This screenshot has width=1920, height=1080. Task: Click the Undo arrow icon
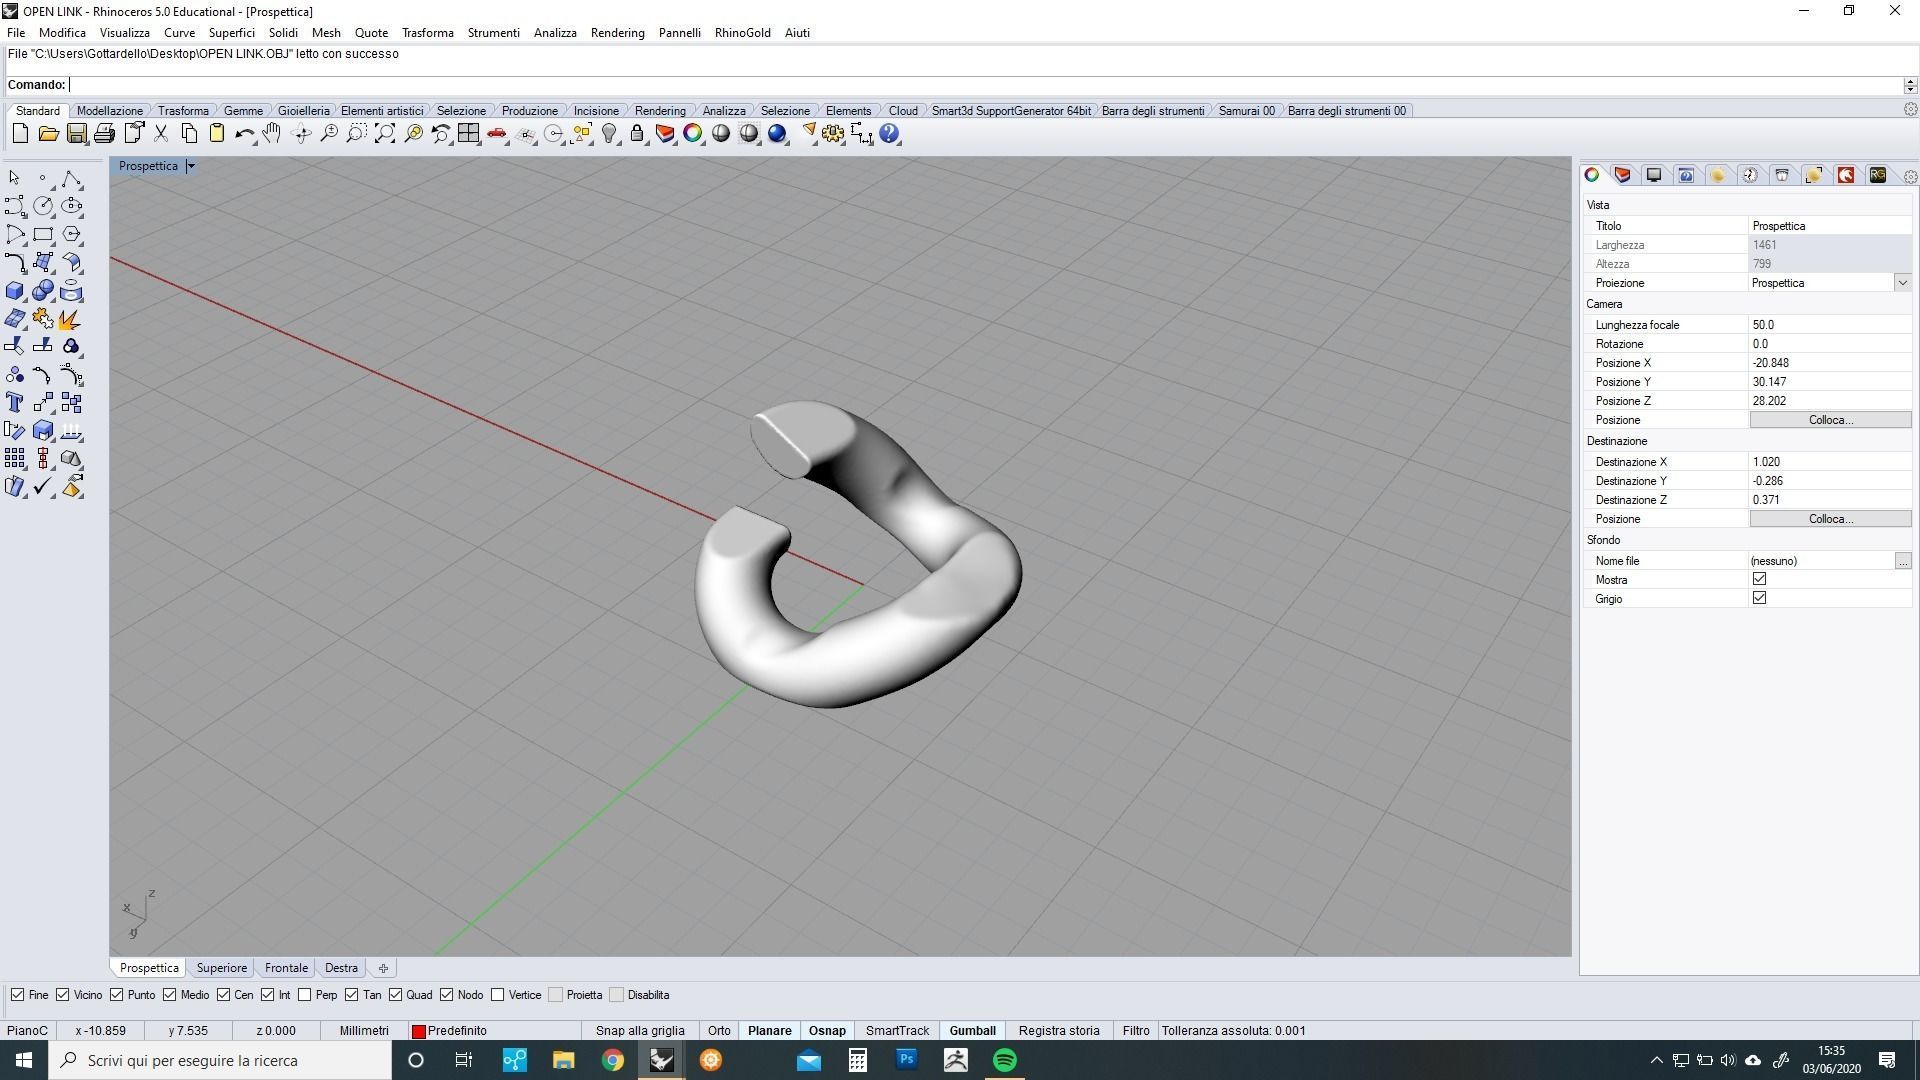(244, 134)
